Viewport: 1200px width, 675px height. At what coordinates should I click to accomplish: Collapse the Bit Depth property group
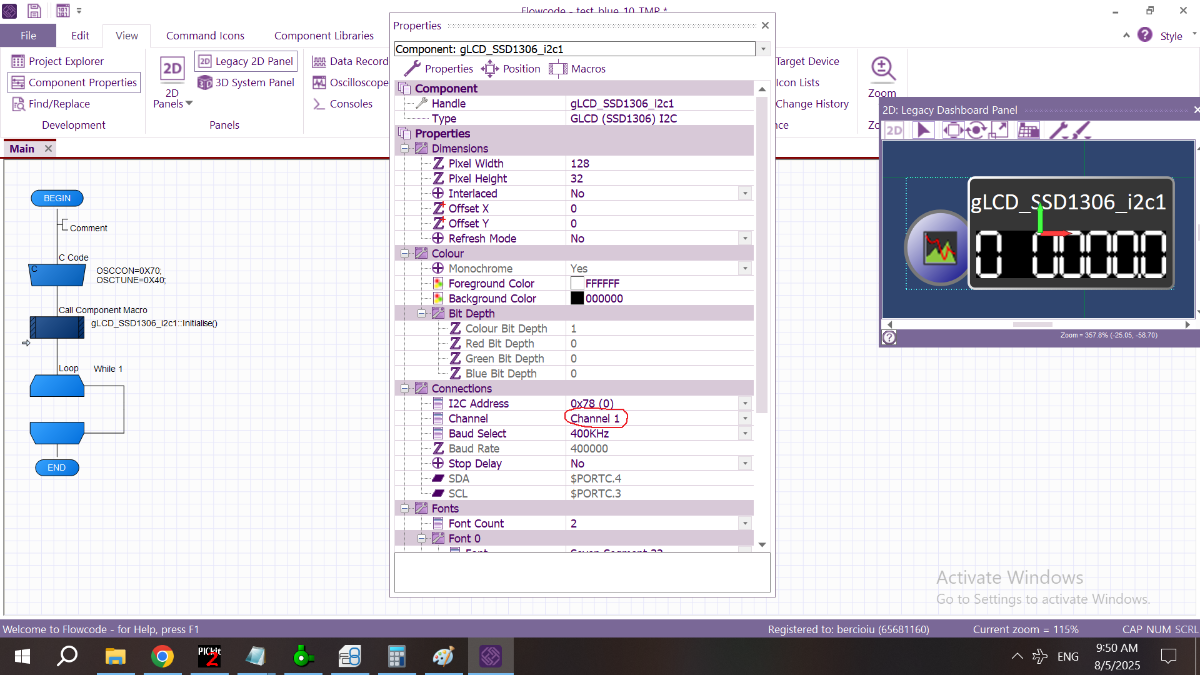(x=423, y=313)
